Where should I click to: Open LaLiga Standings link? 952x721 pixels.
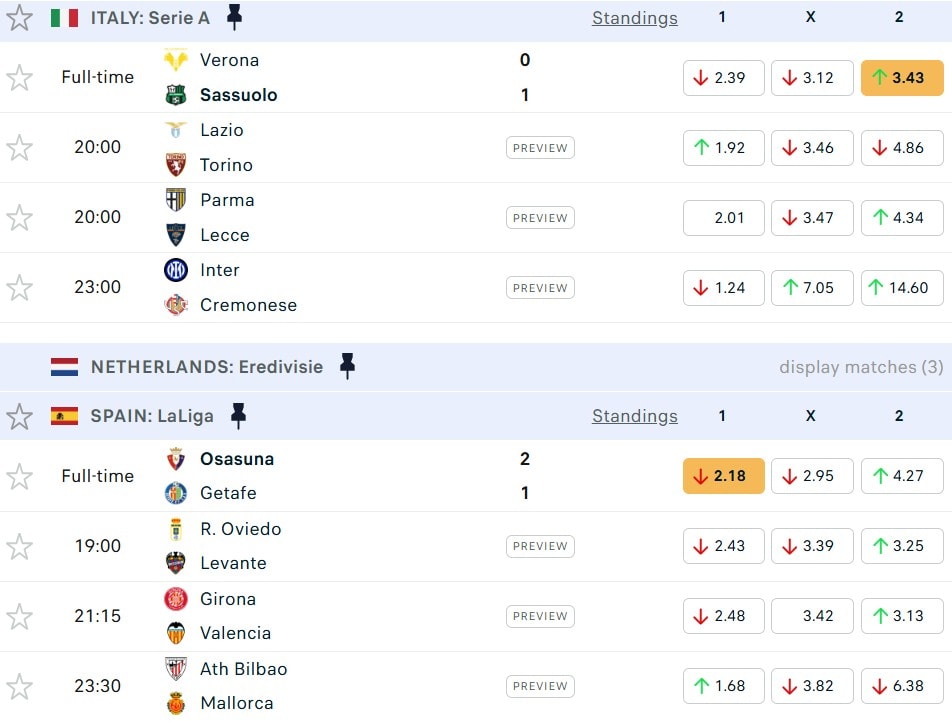tap(634, 416)
